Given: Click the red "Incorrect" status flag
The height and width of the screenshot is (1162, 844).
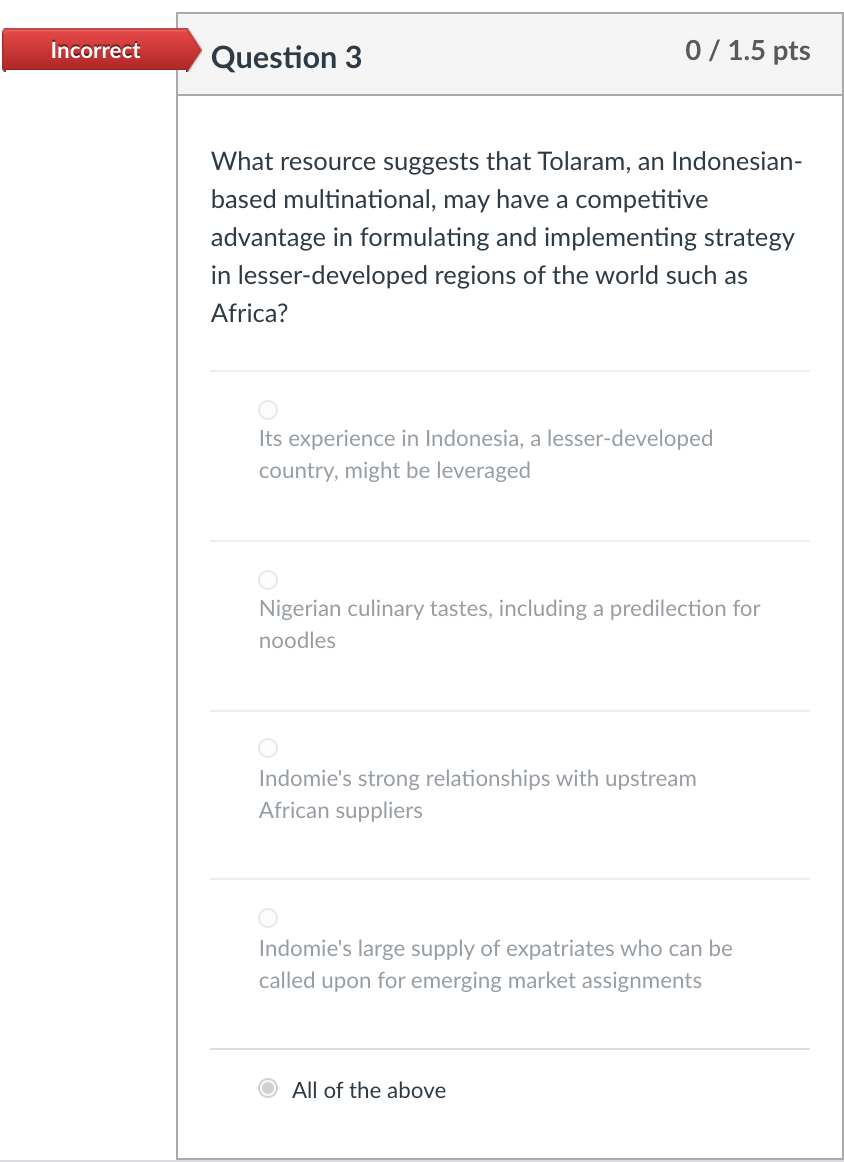Looking at the screenshot, I should click(x=94, y=50).
